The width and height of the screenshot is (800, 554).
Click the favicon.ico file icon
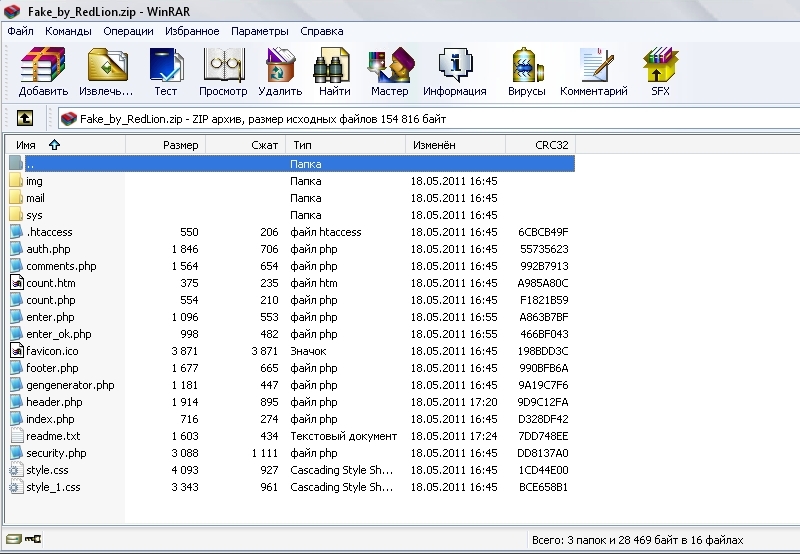tap(17, 350)
